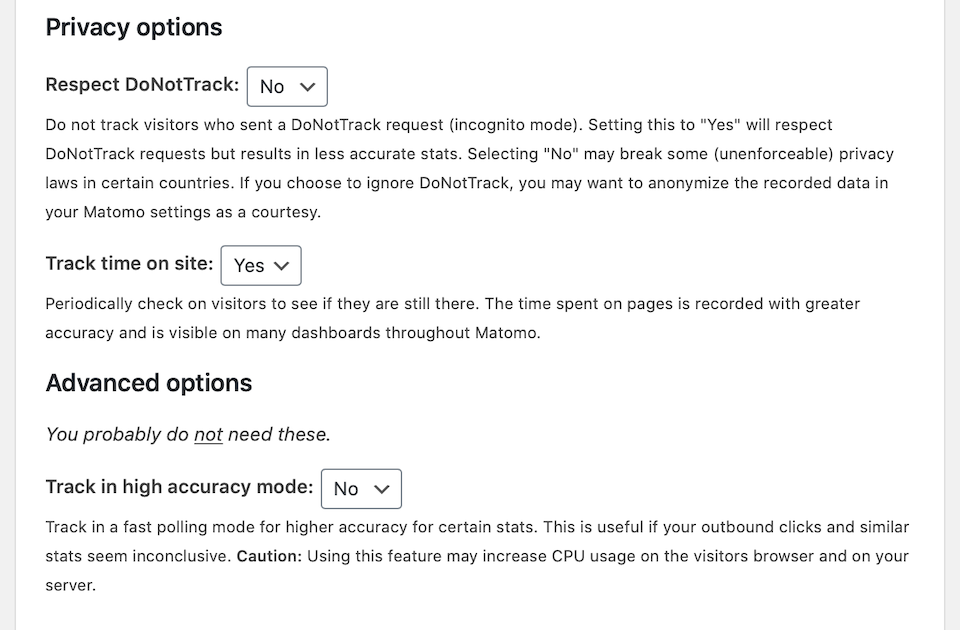Click the "Respect DoNotTrack:" label
The image size is (960, 630).
coord(142,84)
